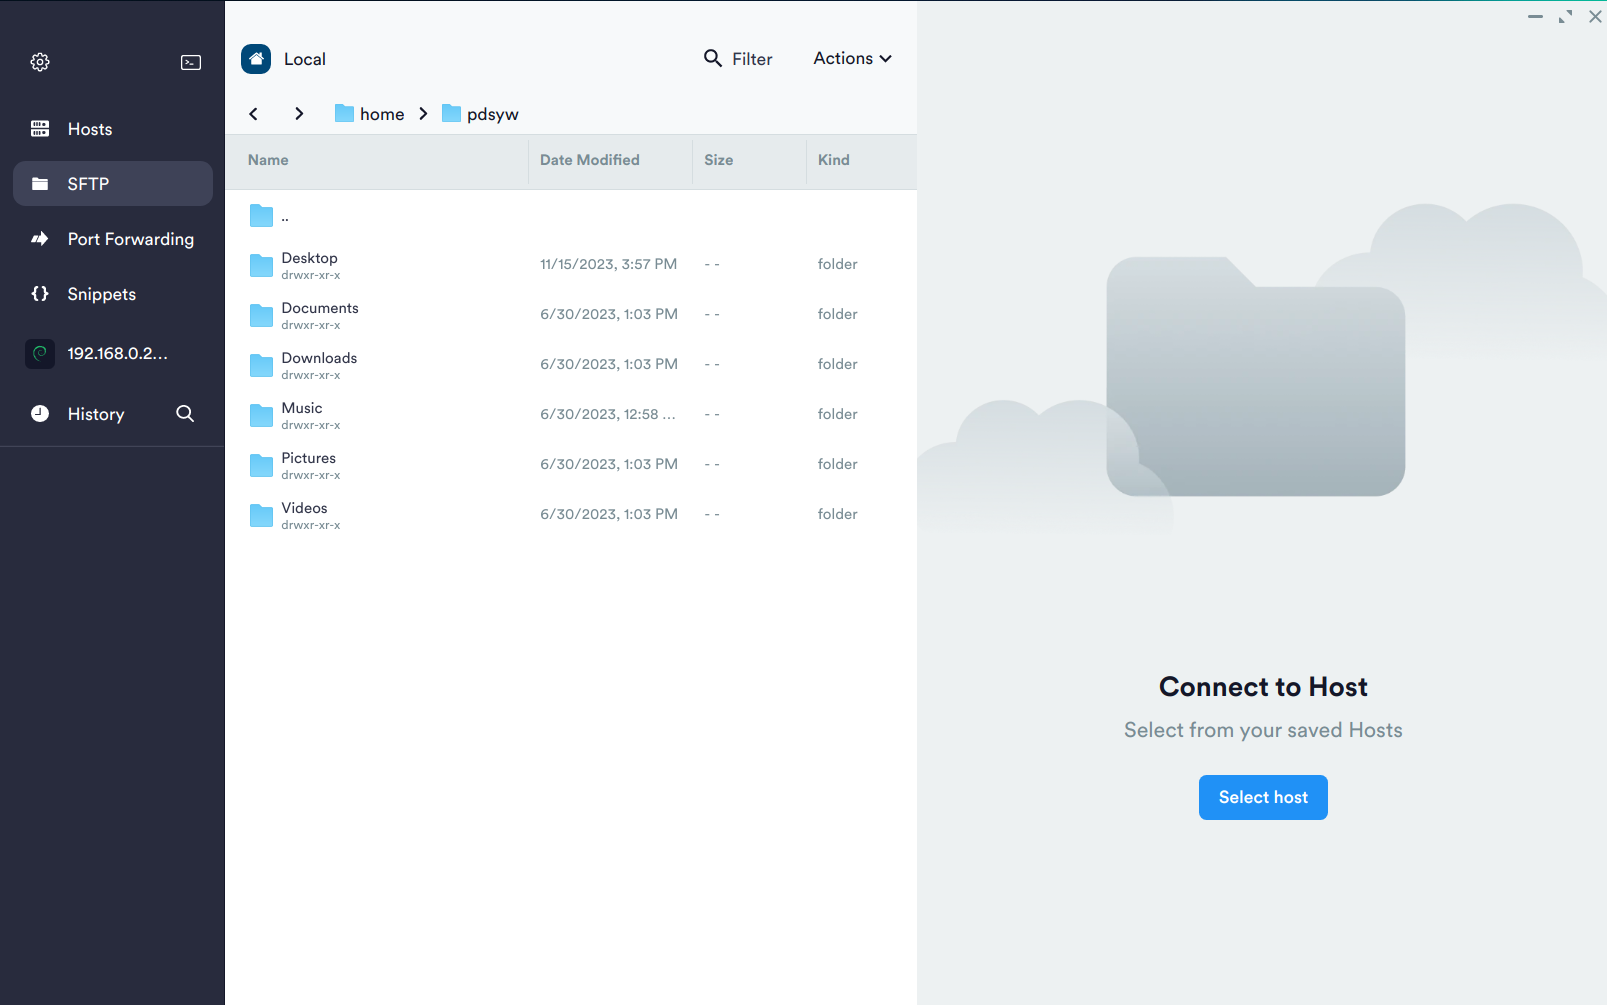The image size is (1607, 1005).
Task: Click the SFTP folder icon
Action: 40,184
